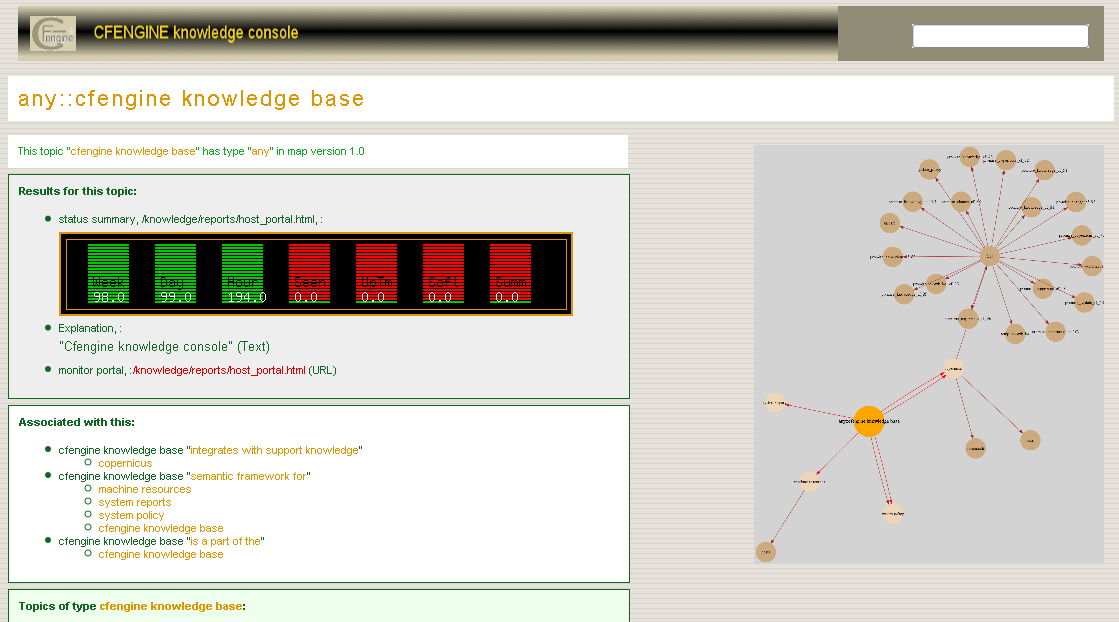Click the "any" type link in topic description
This screenshot has width=1119, height=622.
click(x=260, y=151)
